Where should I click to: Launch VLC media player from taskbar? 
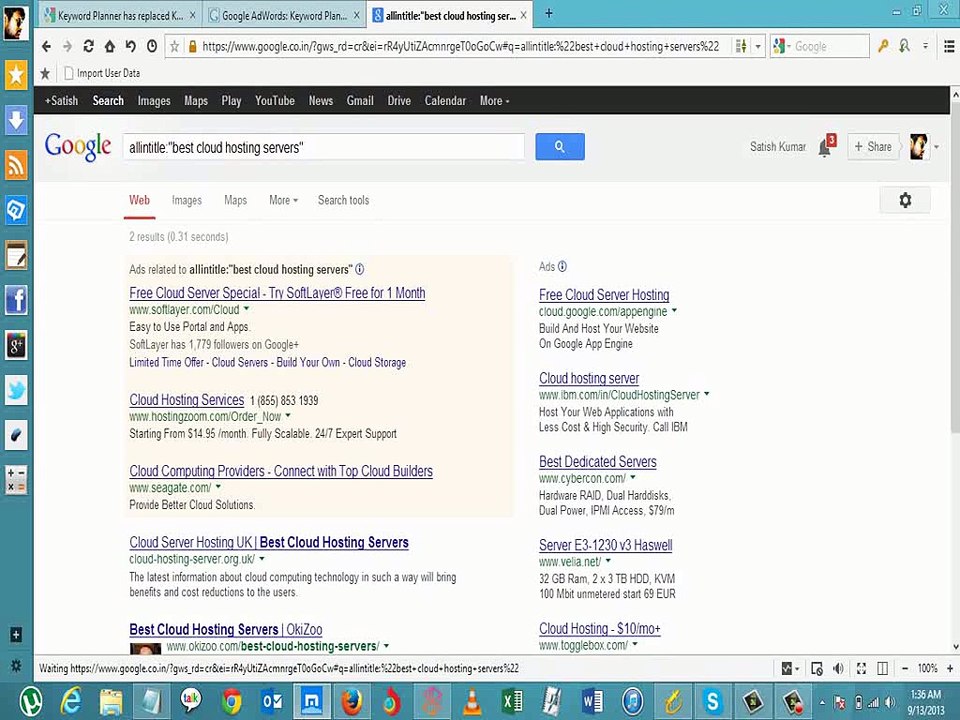click(471, 702)
